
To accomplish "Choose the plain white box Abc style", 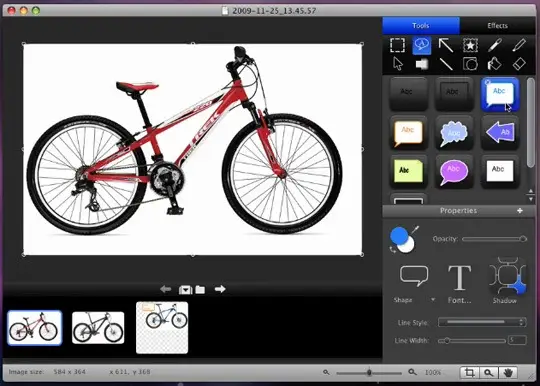I will point(500,171).
